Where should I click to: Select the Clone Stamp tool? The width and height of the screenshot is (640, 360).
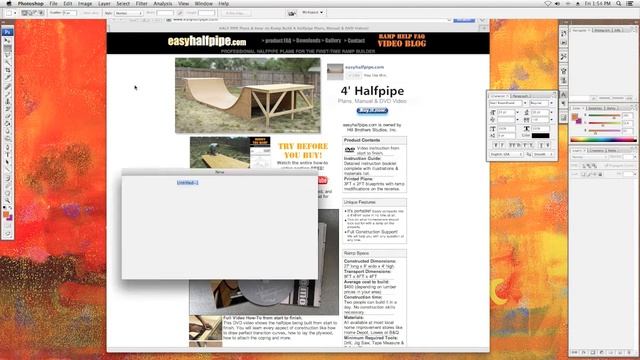[7, 101]
